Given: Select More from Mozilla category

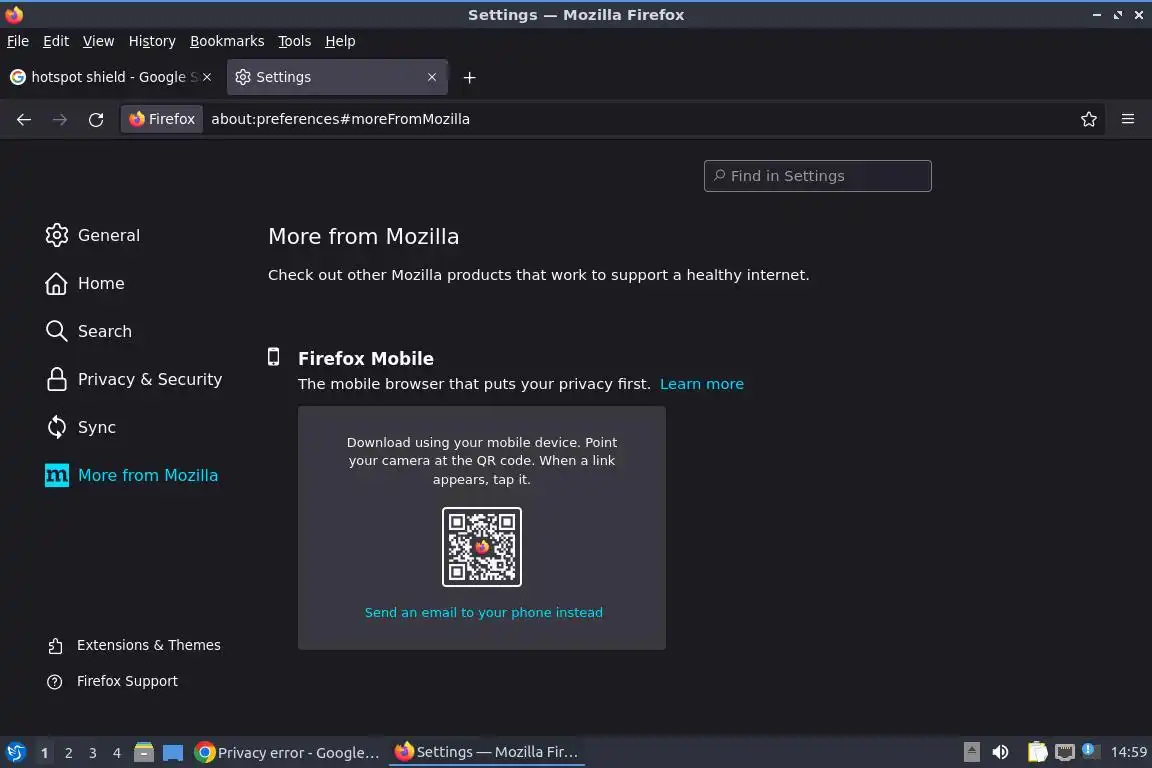Looking at the screenshot, I should (132, 475).
